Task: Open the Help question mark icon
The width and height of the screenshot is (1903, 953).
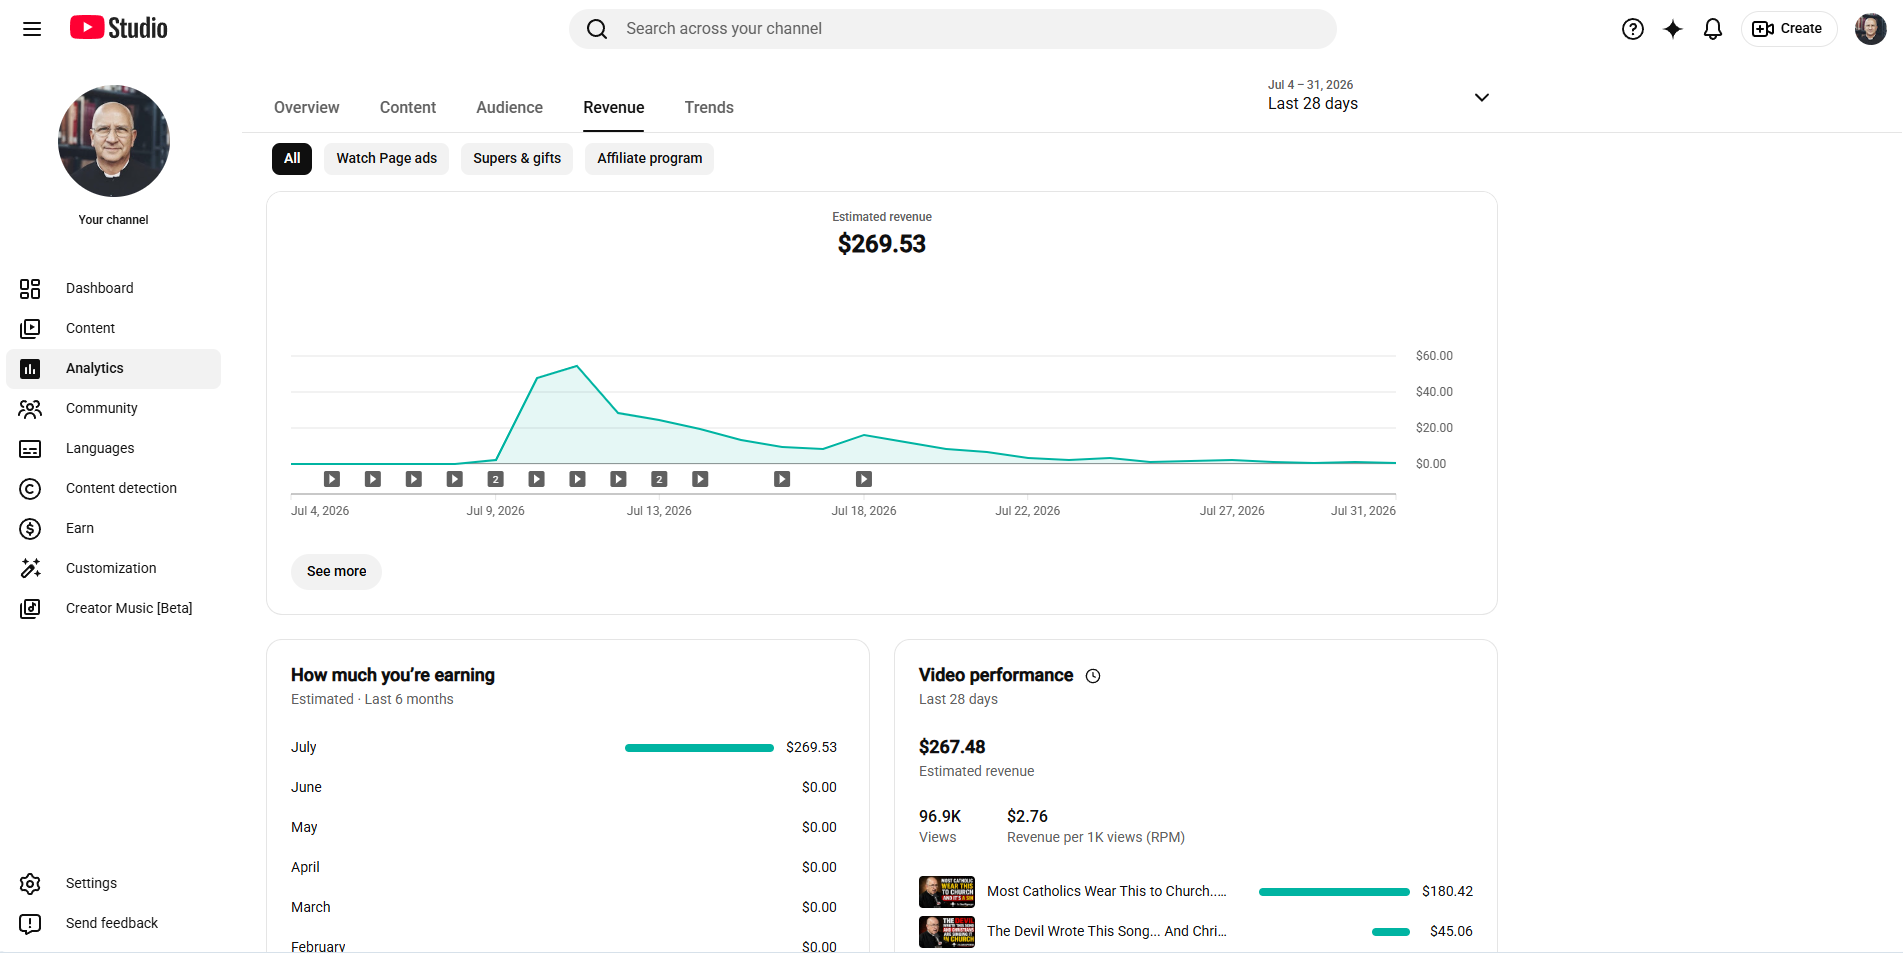Action: pyautogui.click(x=1633, y=29)
